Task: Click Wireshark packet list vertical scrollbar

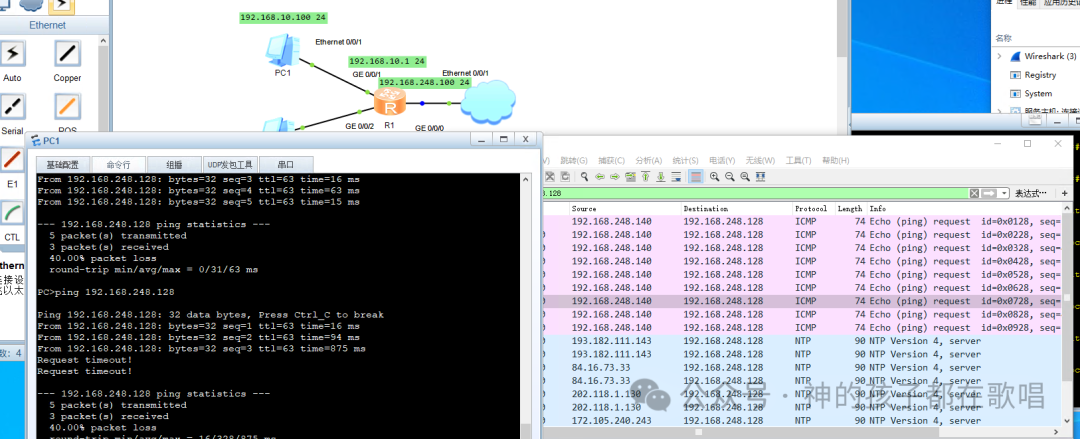Action: point(1066,314)
